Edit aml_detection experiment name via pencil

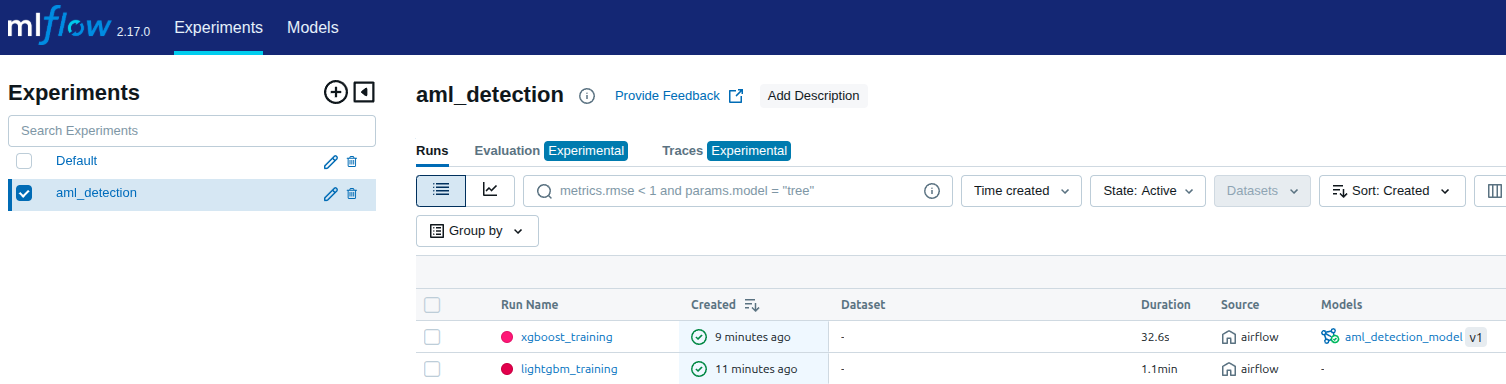[331, 194]
